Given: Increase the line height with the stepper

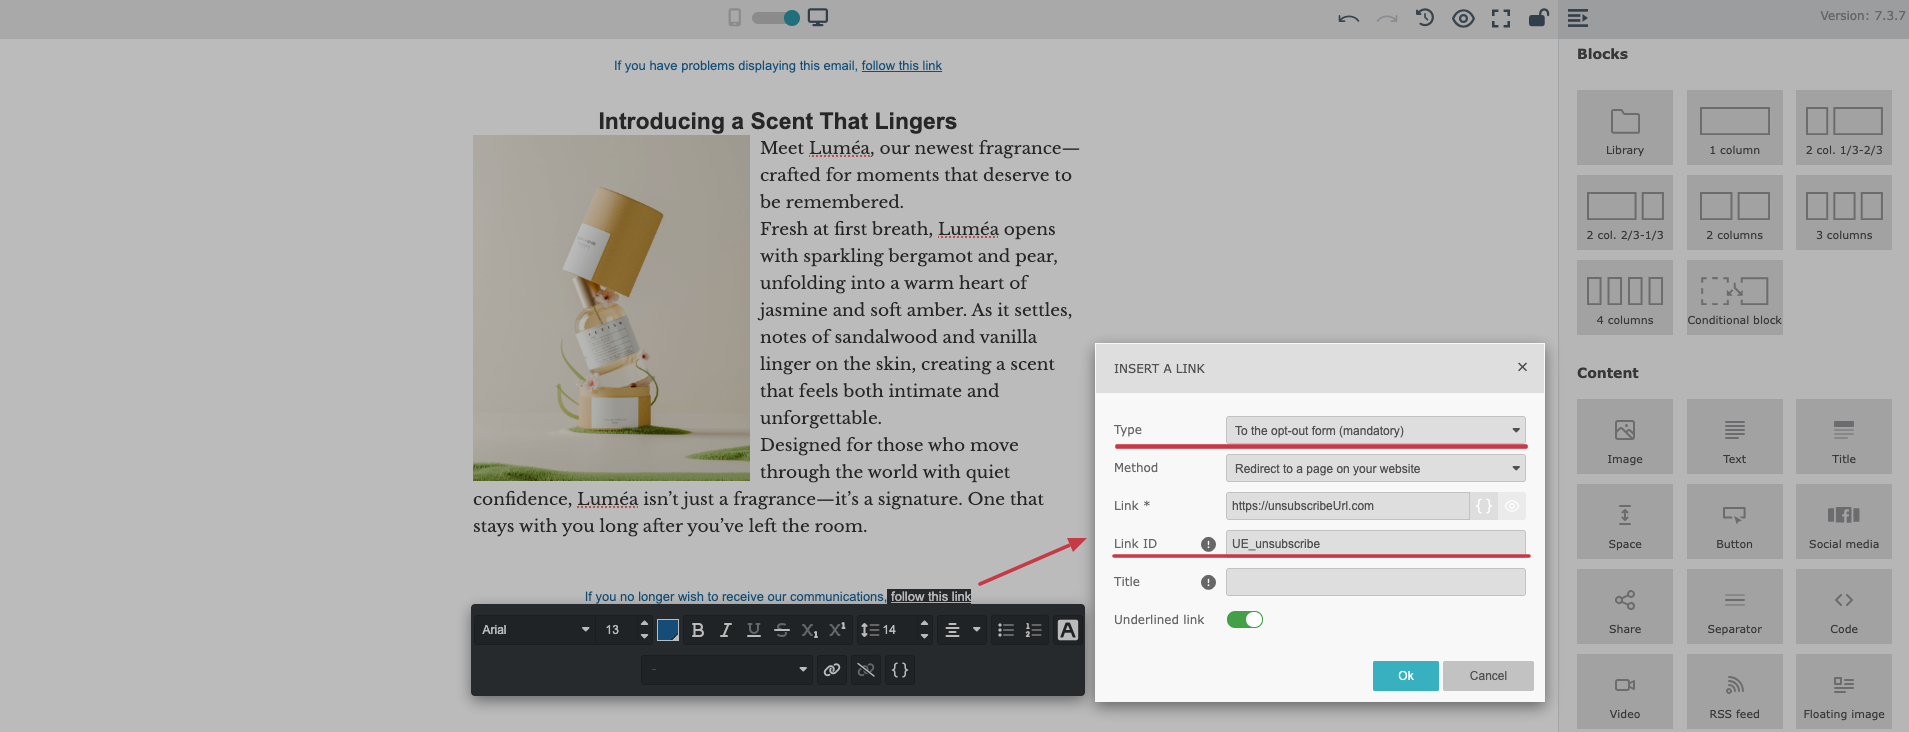Looking at the screenshot, I should [924, 624].
